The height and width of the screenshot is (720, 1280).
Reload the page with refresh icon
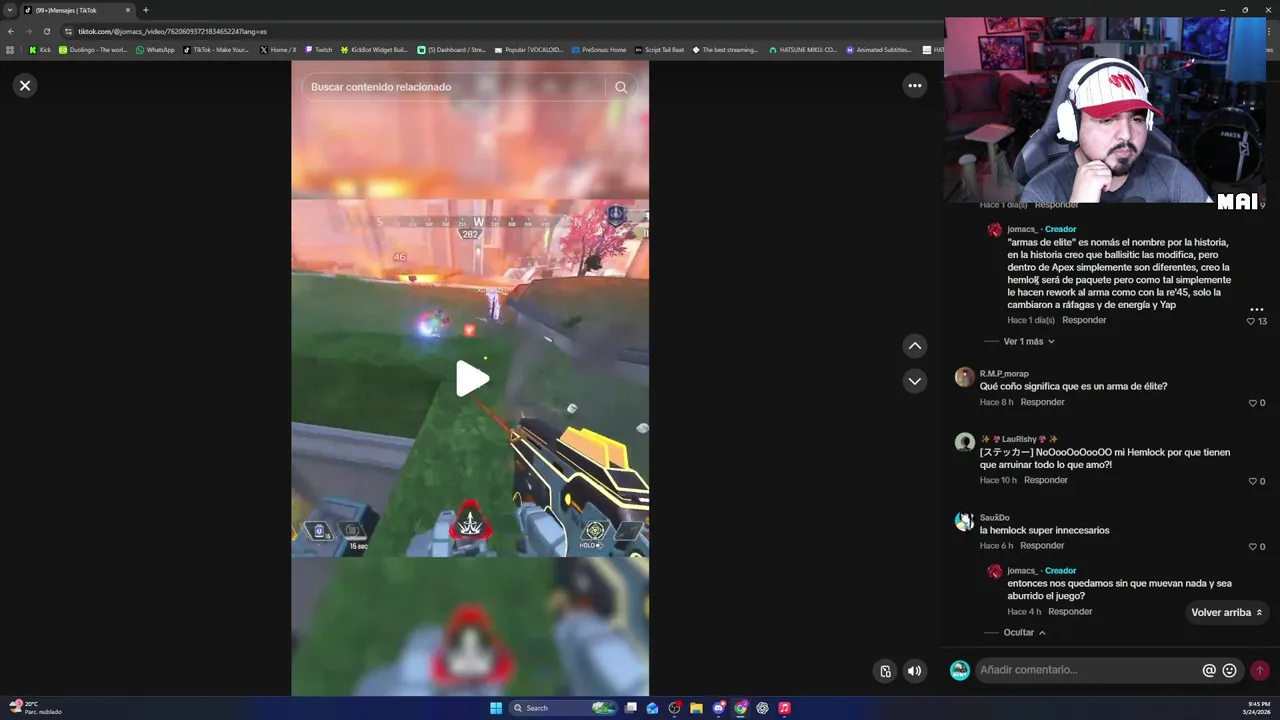[46, 31]
